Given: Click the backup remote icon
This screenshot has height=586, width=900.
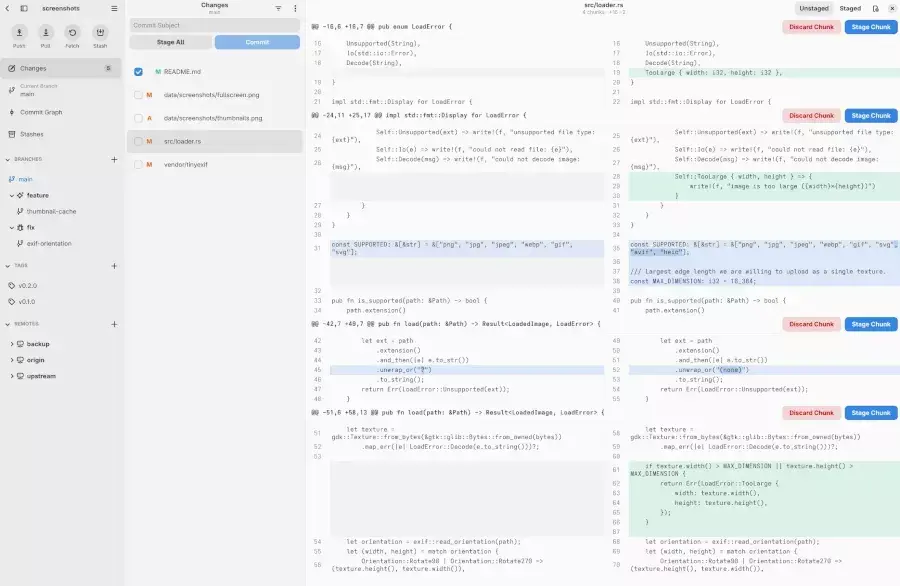Looking at the screenshot, I should (20, 344).
